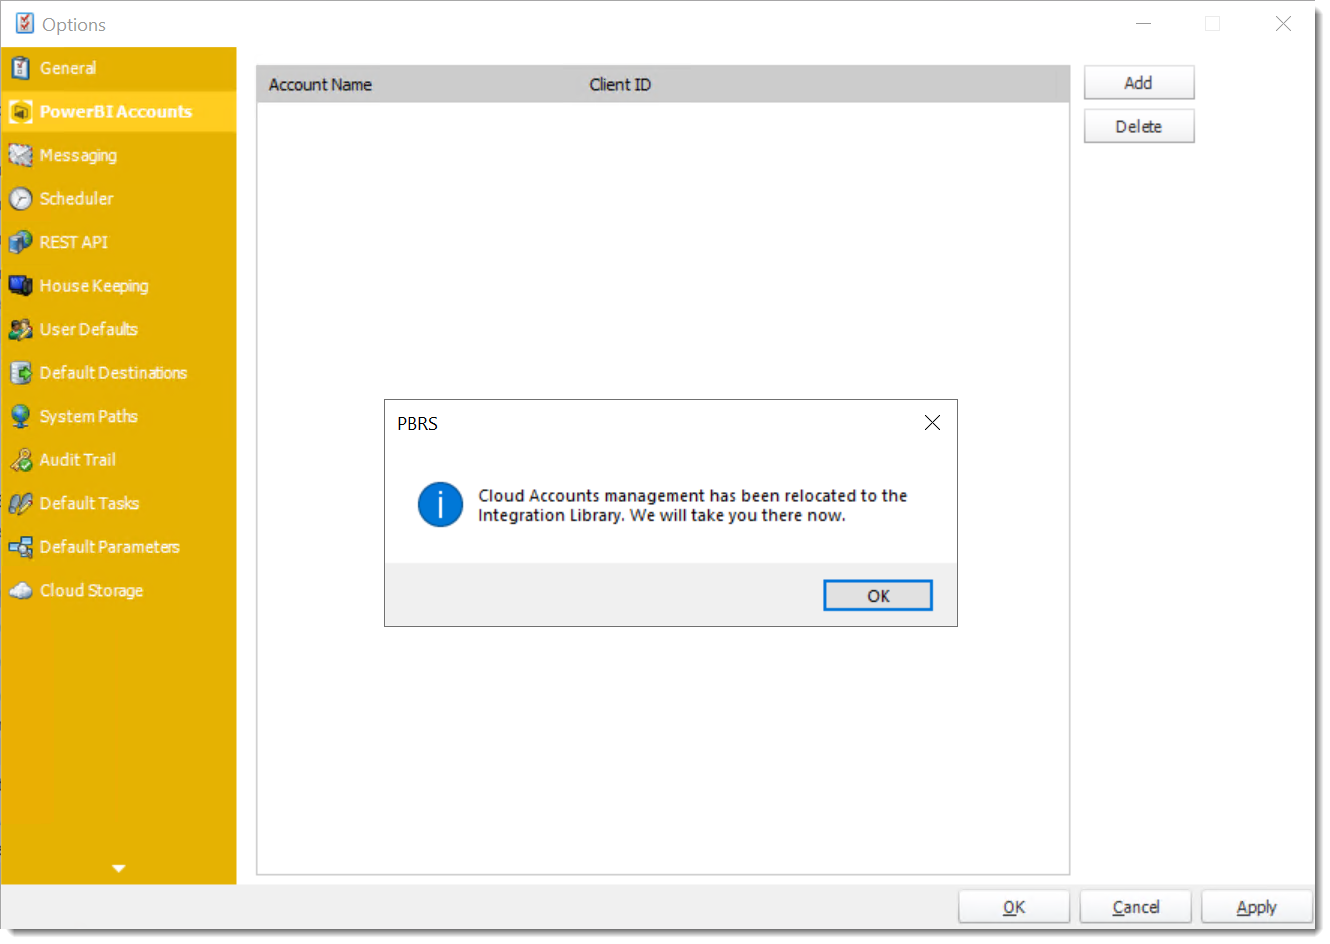Viewport: 1330px width, 944px height.
Task: Click the House Keeping icon
Action: click(22, 285)
